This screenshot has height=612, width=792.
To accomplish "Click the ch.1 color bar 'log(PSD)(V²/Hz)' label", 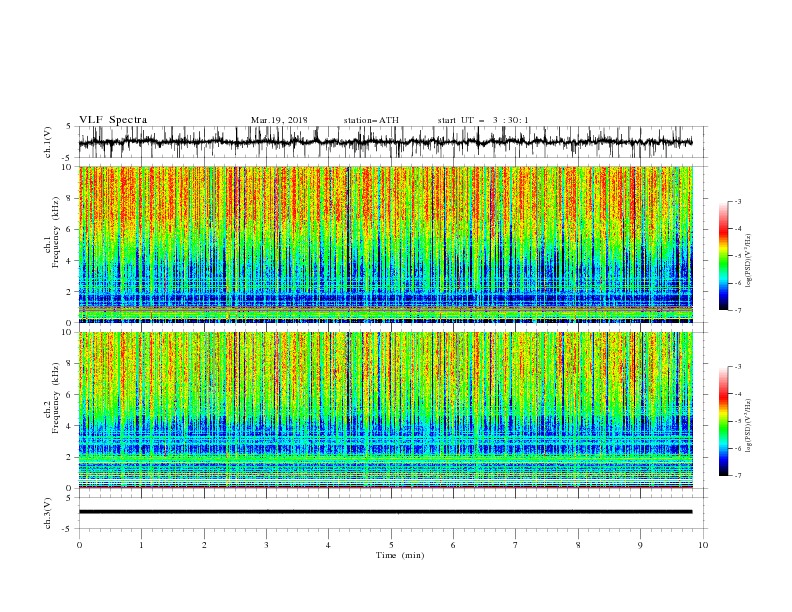I will [749, 261].
